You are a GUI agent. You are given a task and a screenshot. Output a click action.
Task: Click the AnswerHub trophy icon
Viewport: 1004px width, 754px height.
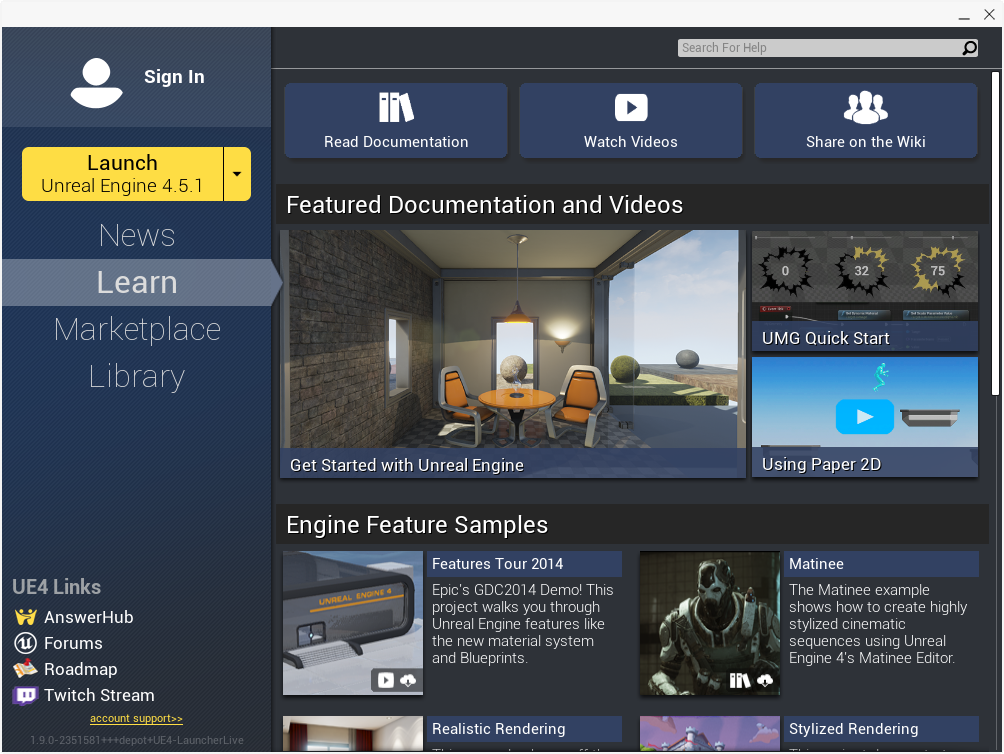(25, 617)
